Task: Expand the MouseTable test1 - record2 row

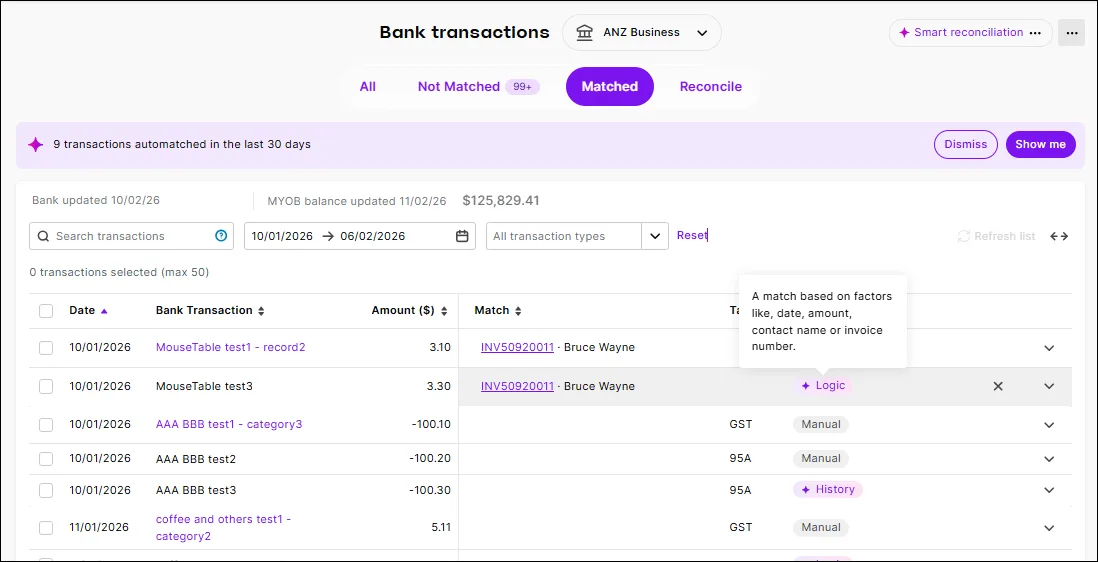Action: (1049, 348)
